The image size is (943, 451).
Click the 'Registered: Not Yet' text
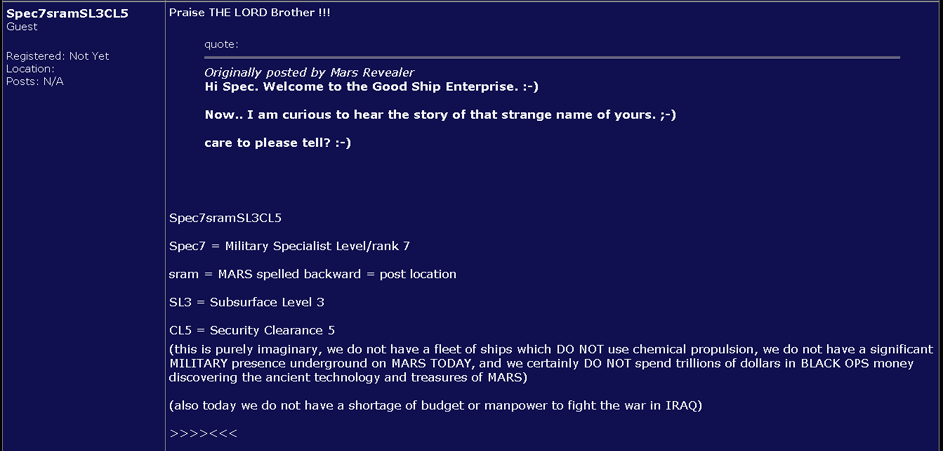tap(58, 56)
